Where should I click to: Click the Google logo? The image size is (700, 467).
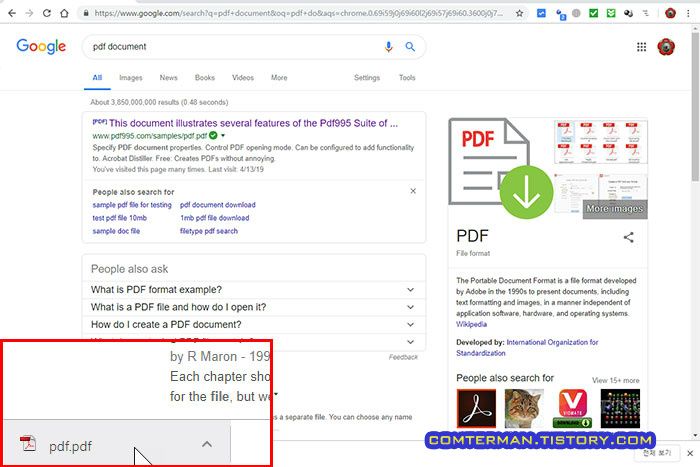click(x=41, y=46)
